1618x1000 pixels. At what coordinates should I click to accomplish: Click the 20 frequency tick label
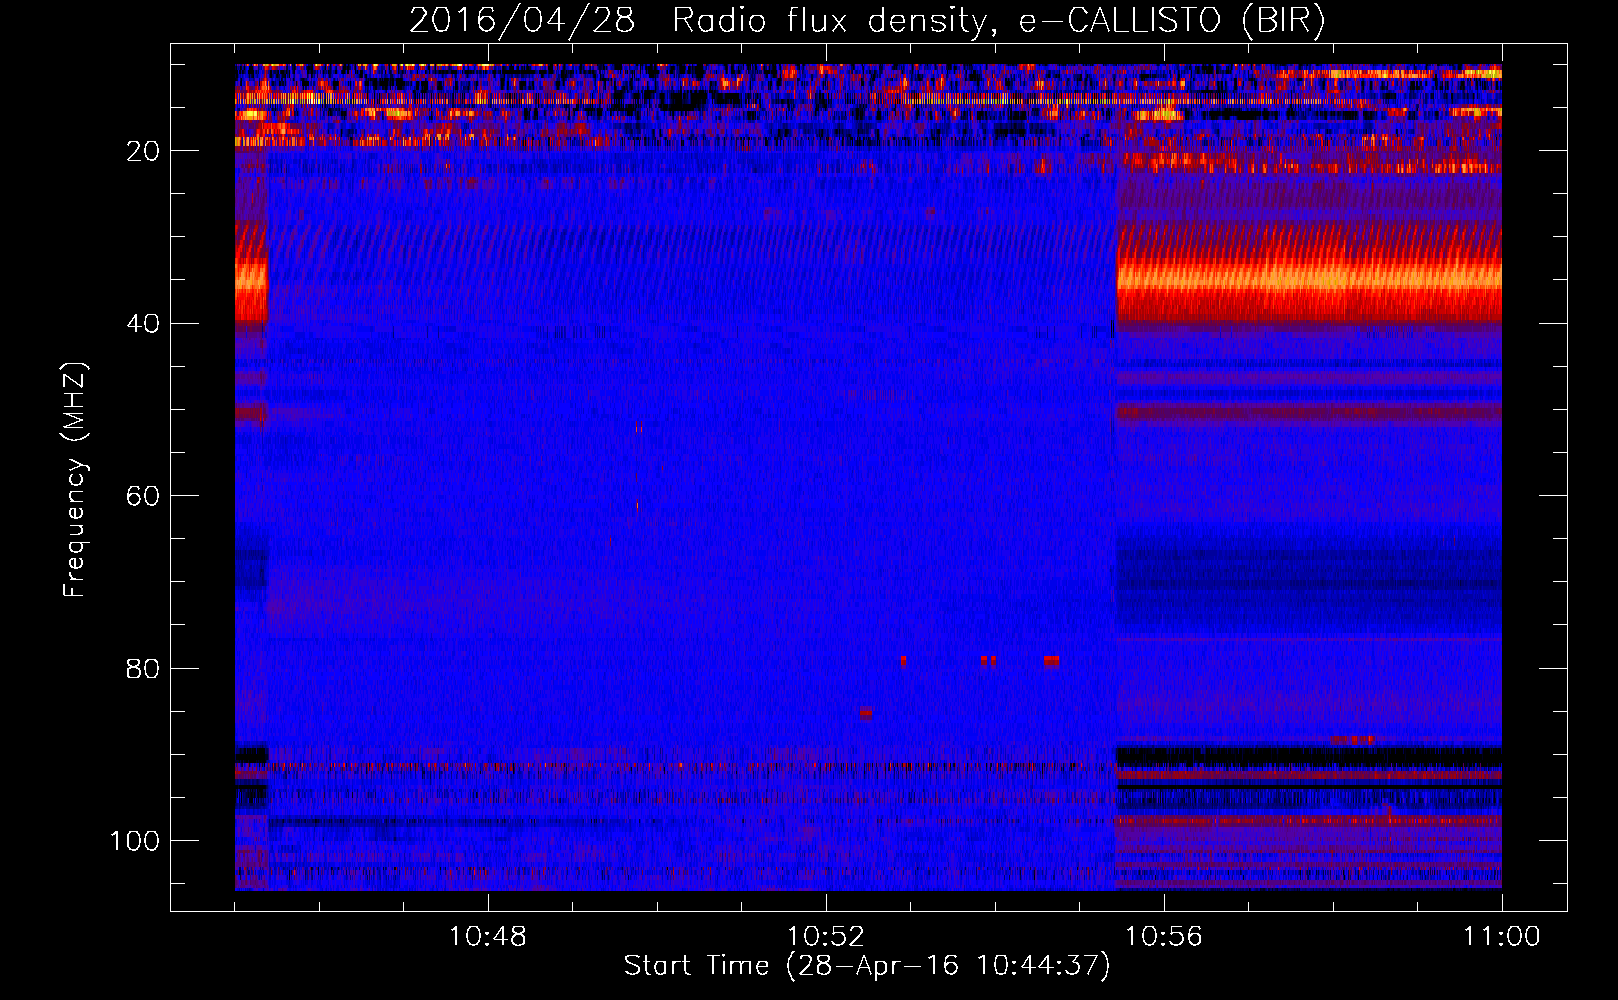point(144,151)
